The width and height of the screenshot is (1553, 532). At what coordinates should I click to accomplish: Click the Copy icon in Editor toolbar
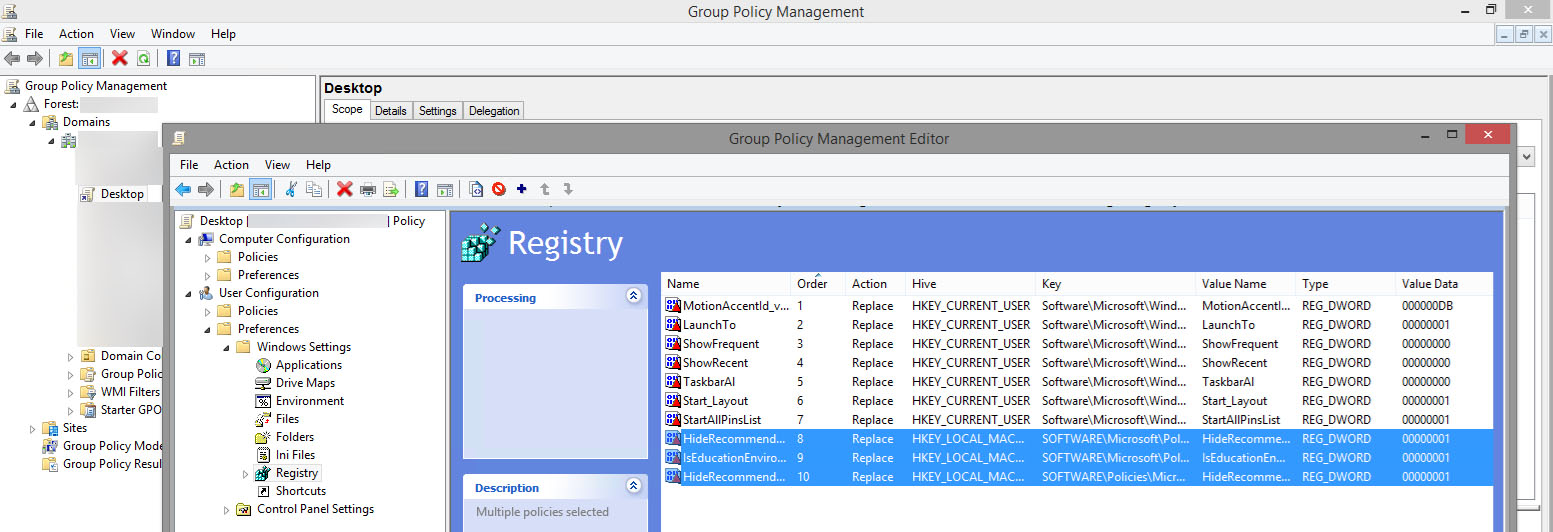314,189
